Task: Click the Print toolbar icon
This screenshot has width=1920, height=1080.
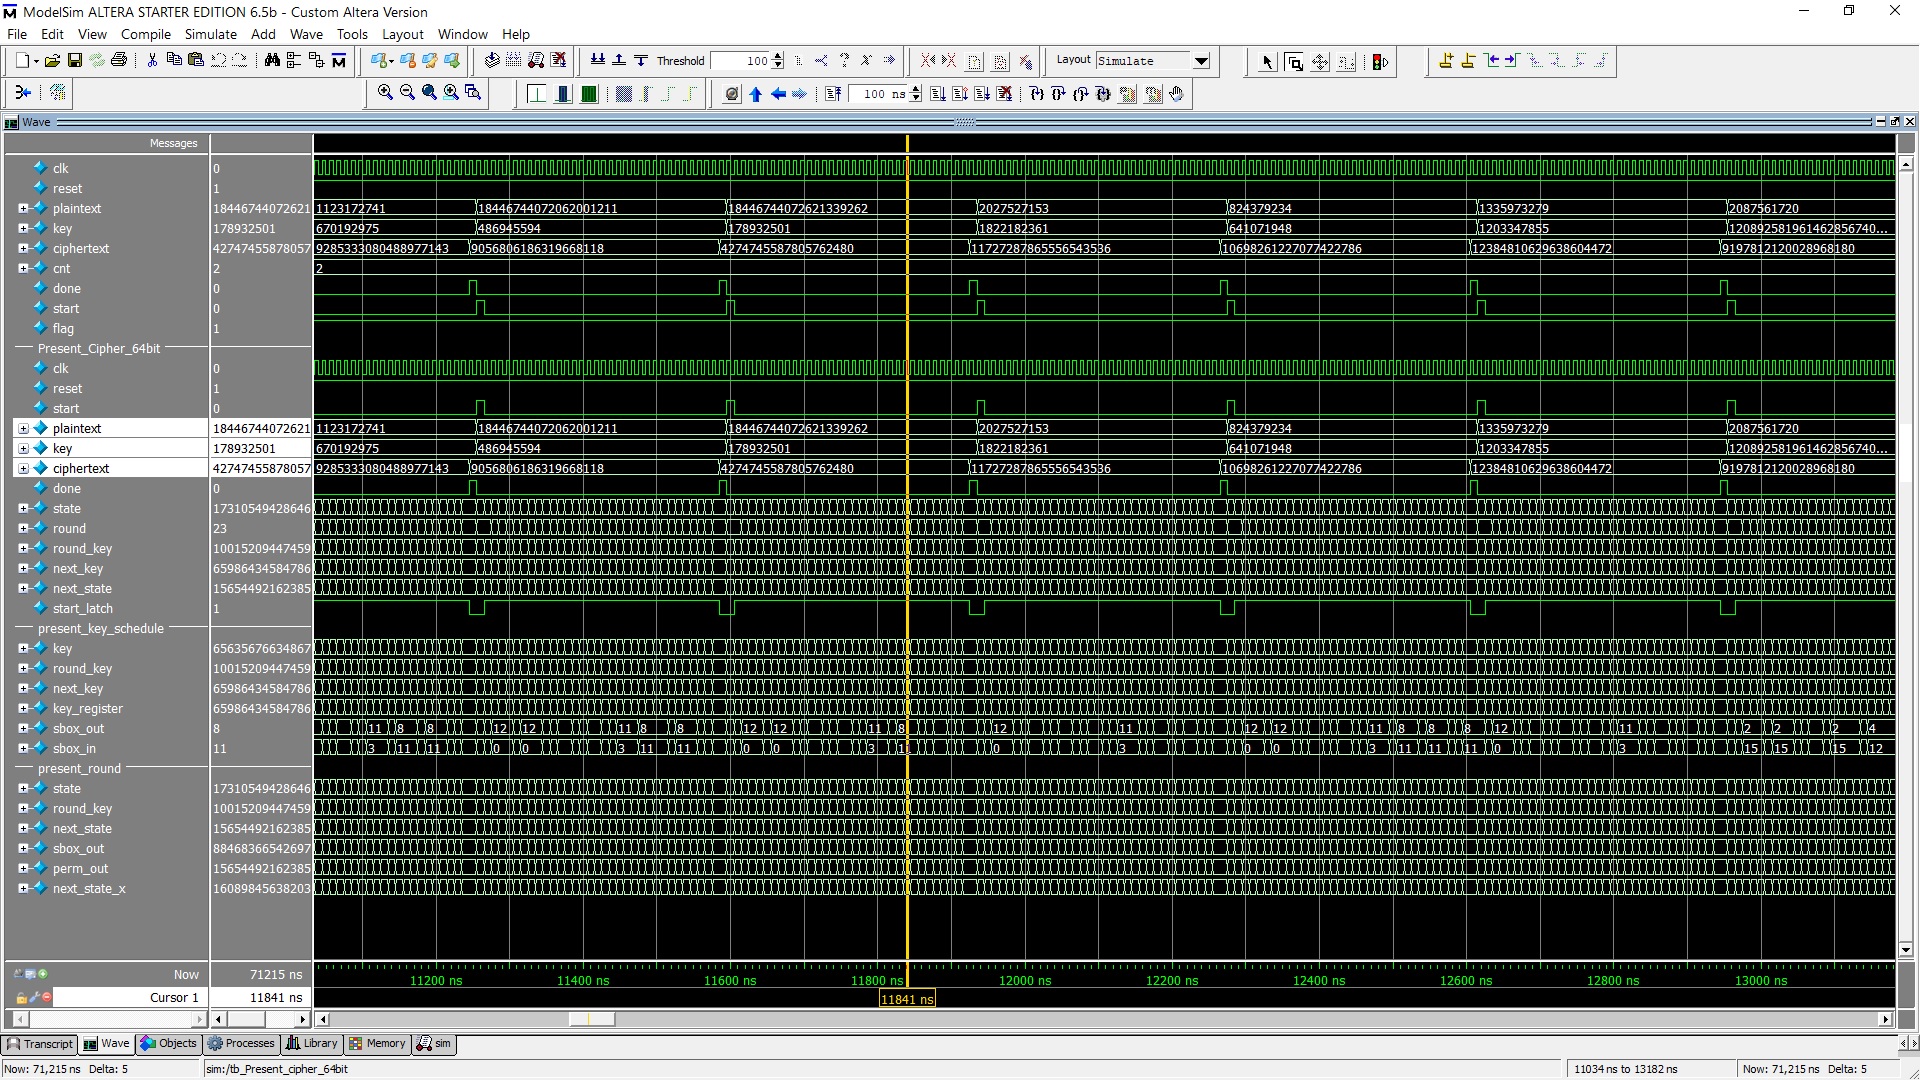Action: pyautogui.click(x=119, y=61)
